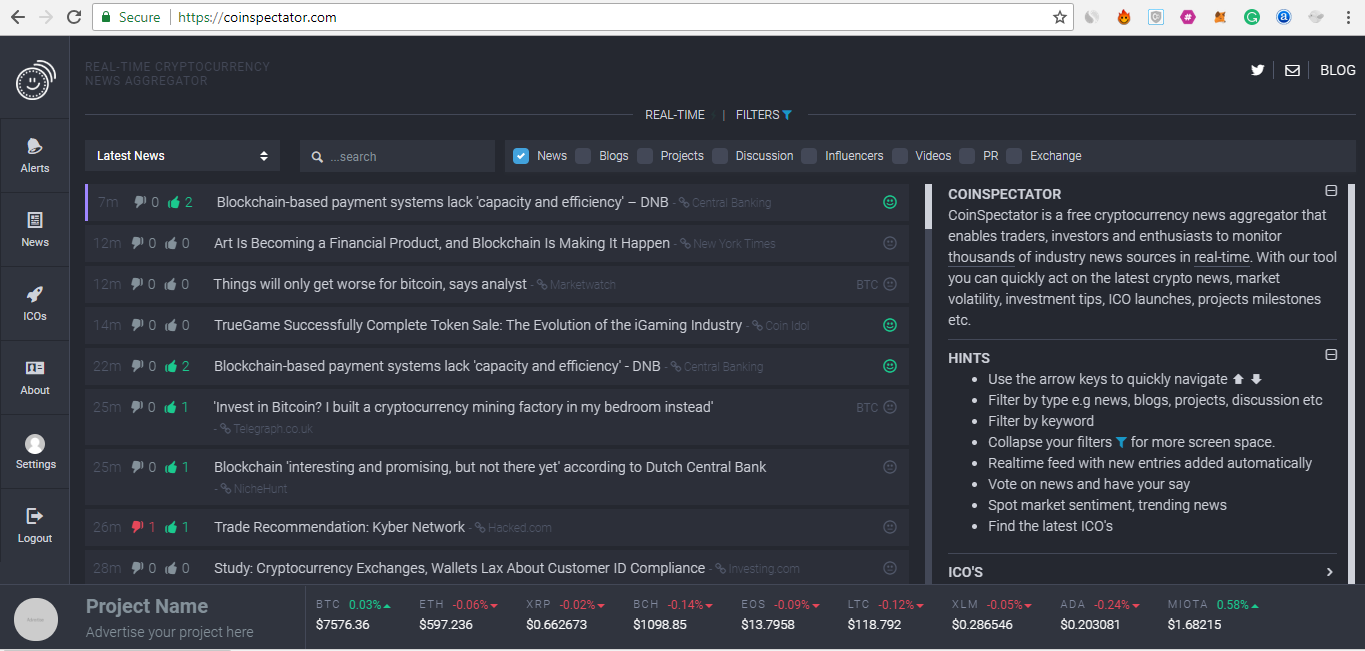Uncheck the News filter checkbox

pyautogui.click(x=521, y=156)
